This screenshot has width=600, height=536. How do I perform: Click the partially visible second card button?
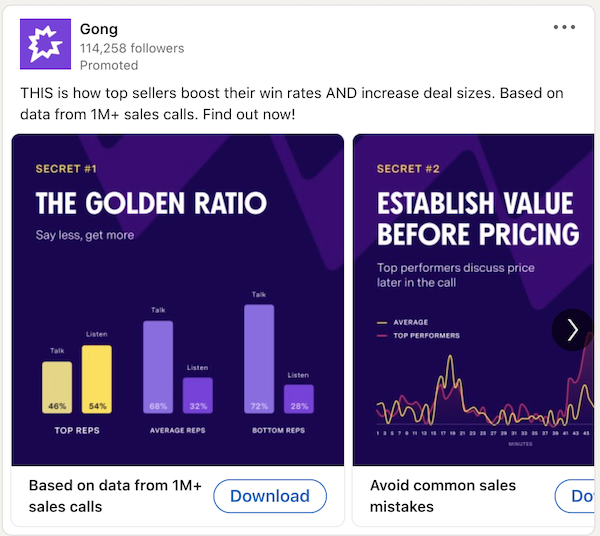coord(574,496)
